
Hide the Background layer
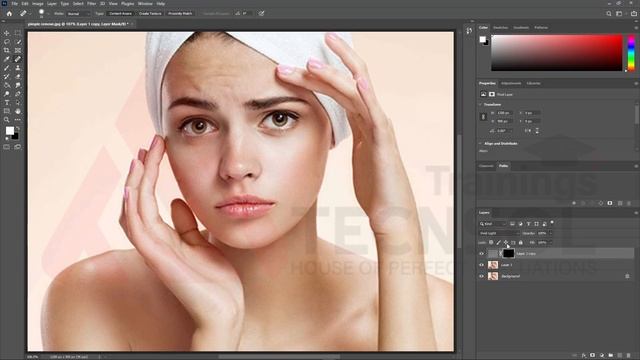pyautogui.click(x=482, y=276)
